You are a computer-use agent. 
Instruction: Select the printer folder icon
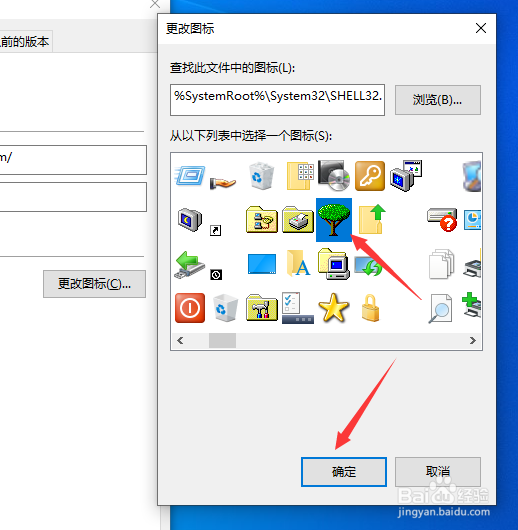[298, 220]
